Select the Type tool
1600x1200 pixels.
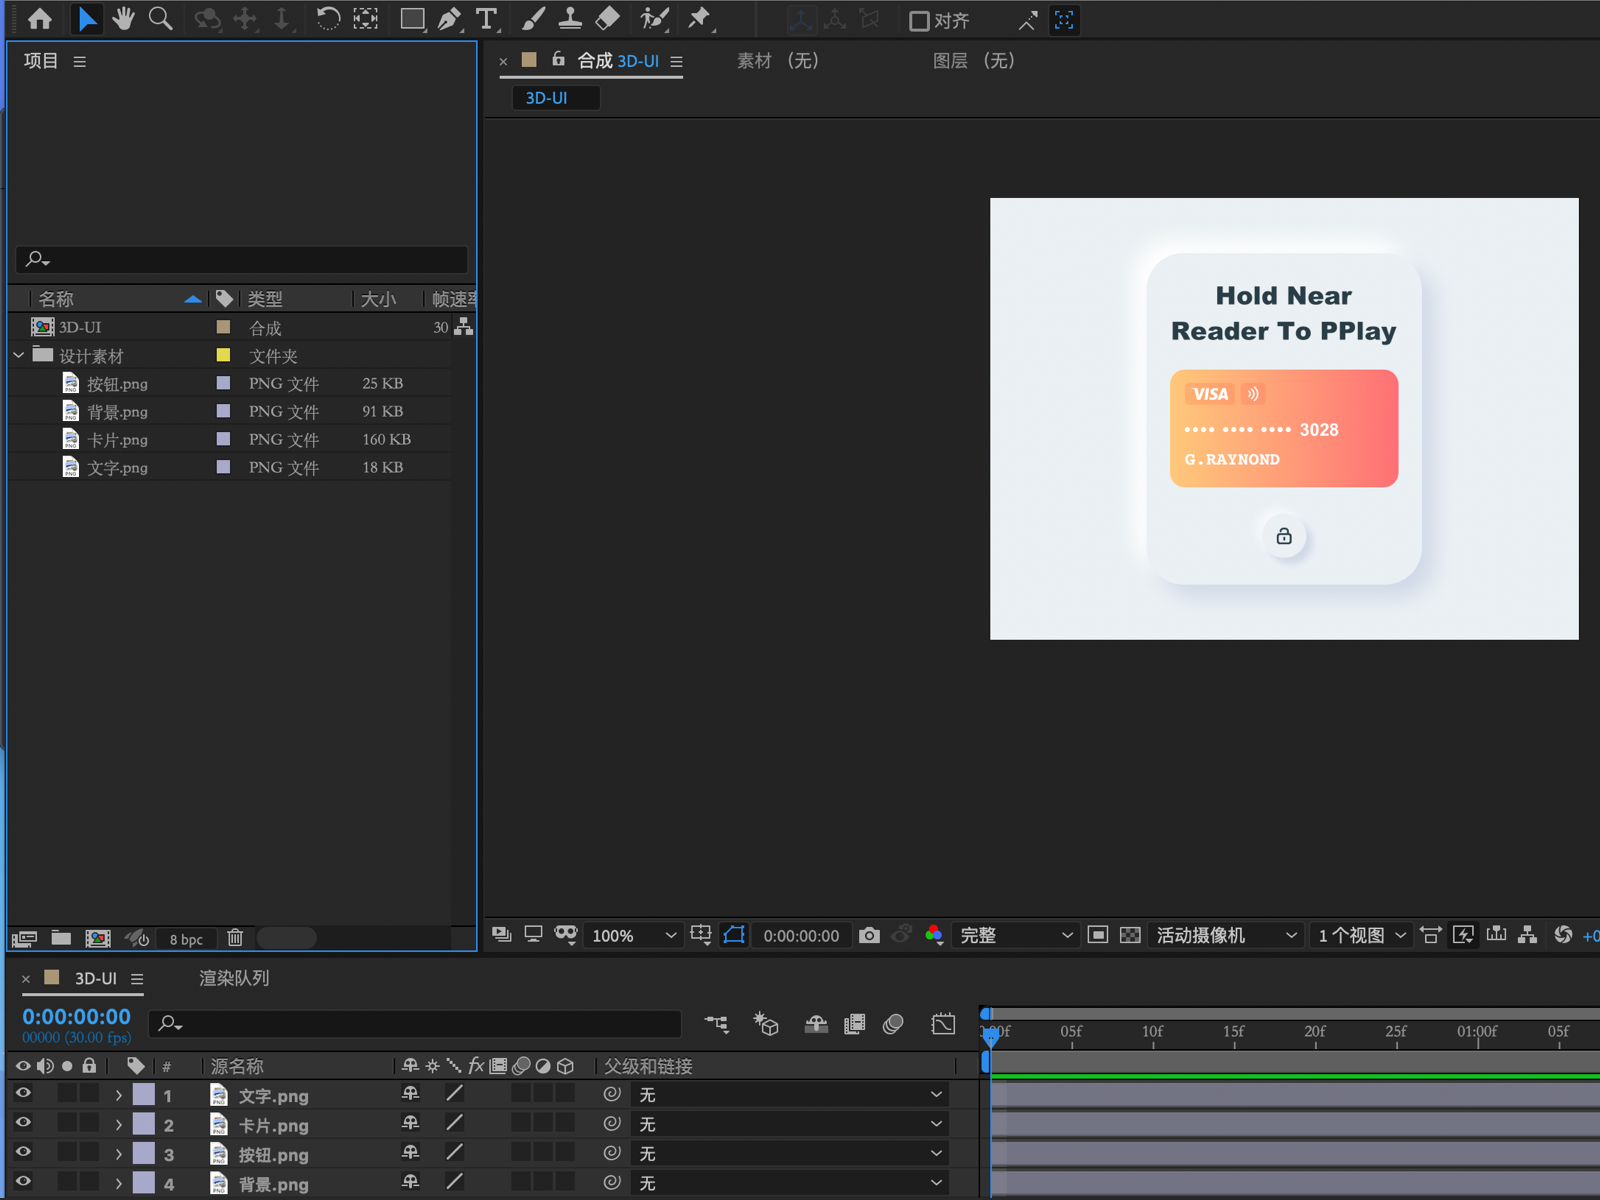click(487, 19)
